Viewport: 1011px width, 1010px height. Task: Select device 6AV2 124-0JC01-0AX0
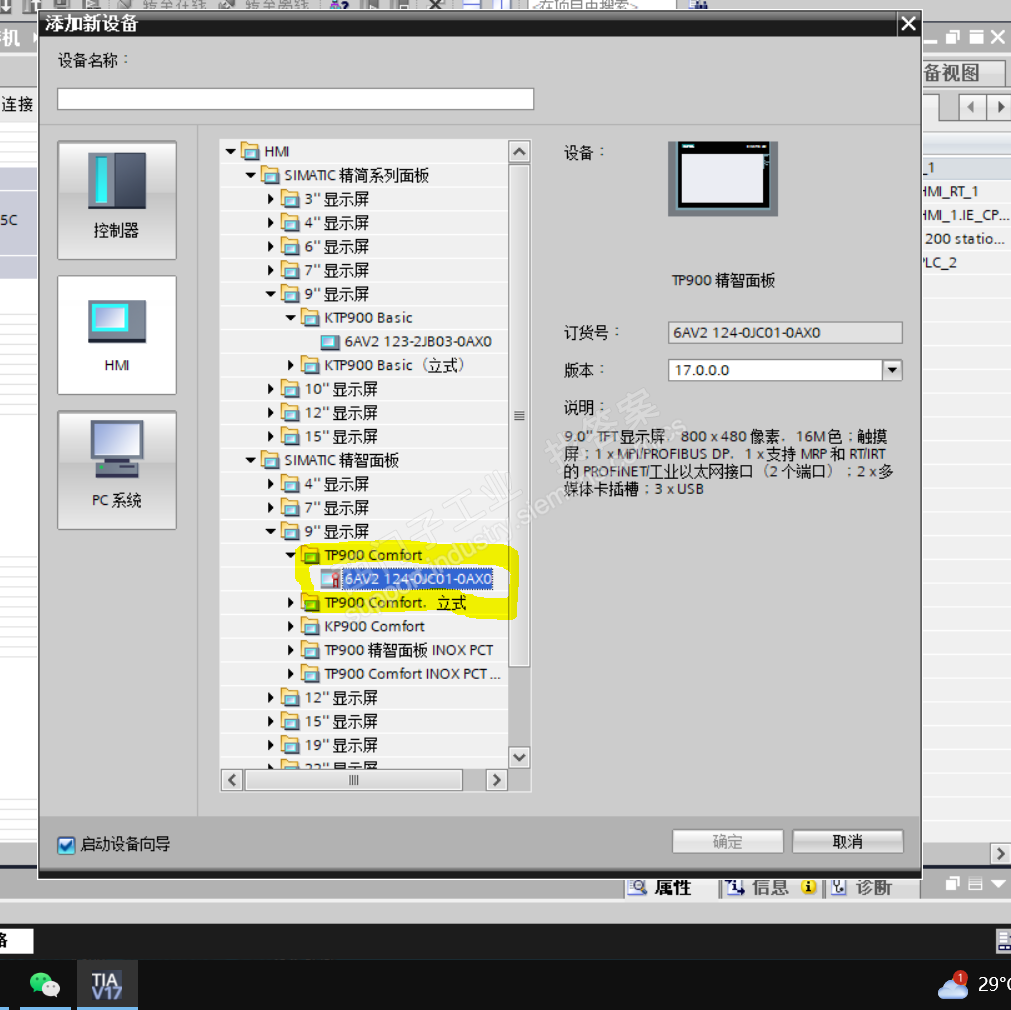[x=418, y=579]
